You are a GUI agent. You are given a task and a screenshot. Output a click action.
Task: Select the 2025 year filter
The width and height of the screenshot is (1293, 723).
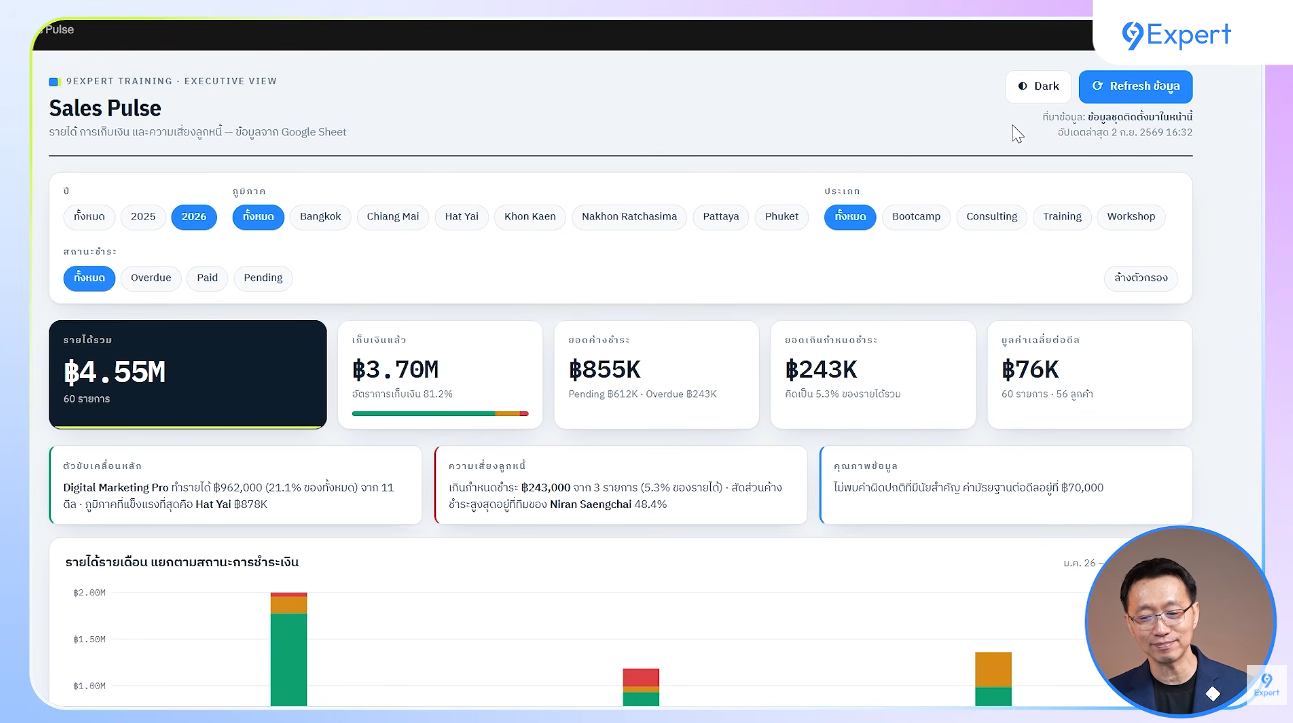[x=143, y=217]
